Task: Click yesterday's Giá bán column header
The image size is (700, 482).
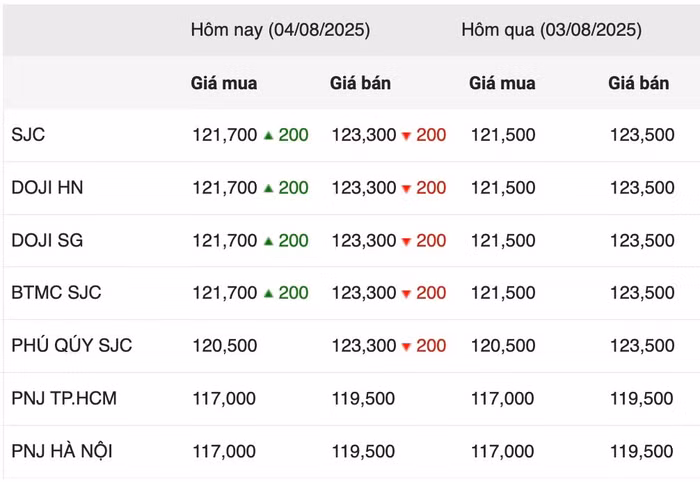Action: click(x=638, y=83)
